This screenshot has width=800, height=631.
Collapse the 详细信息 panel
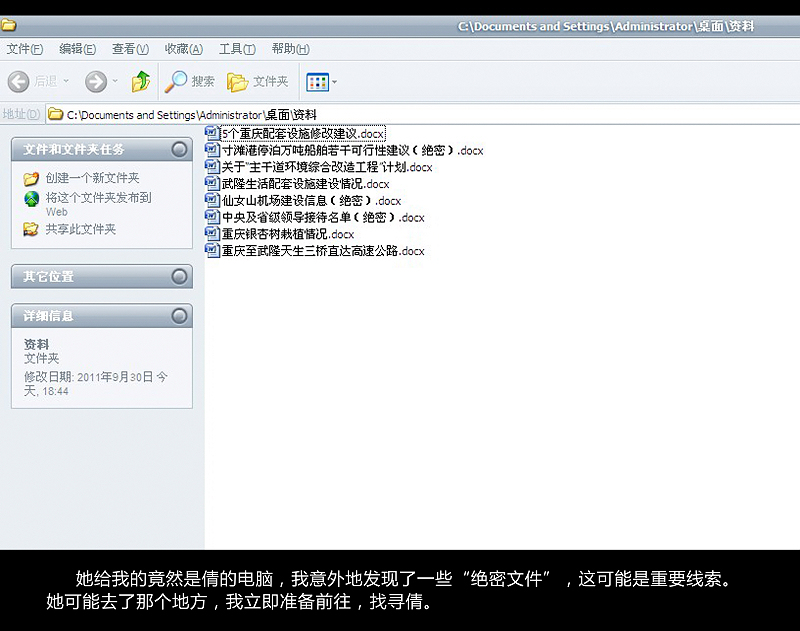click(179, 316)
